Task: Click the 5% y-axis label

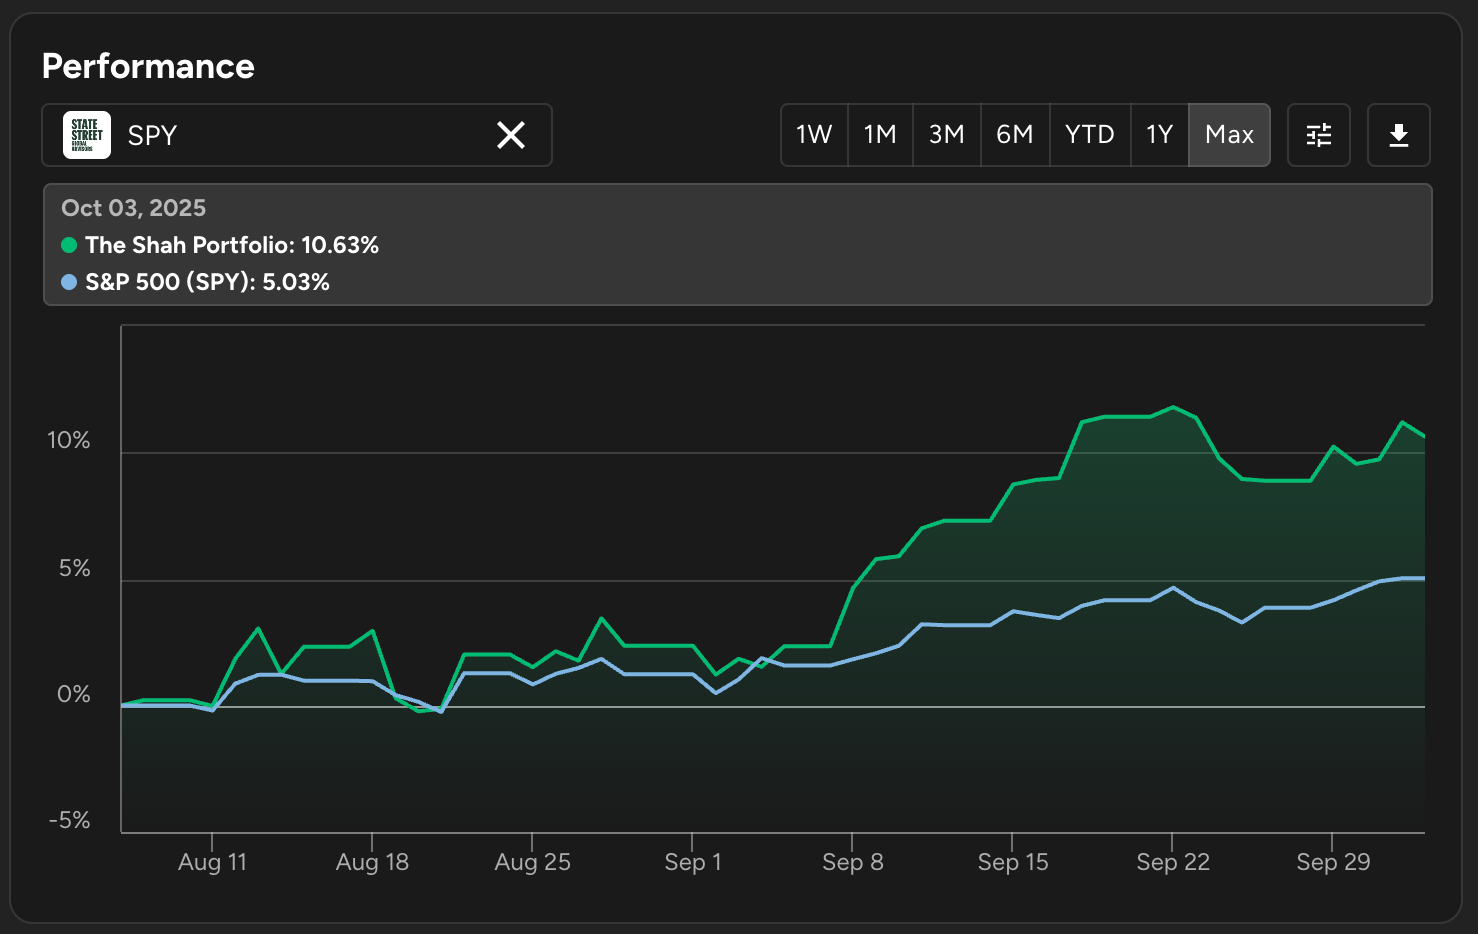Action: tap(74, 568)
